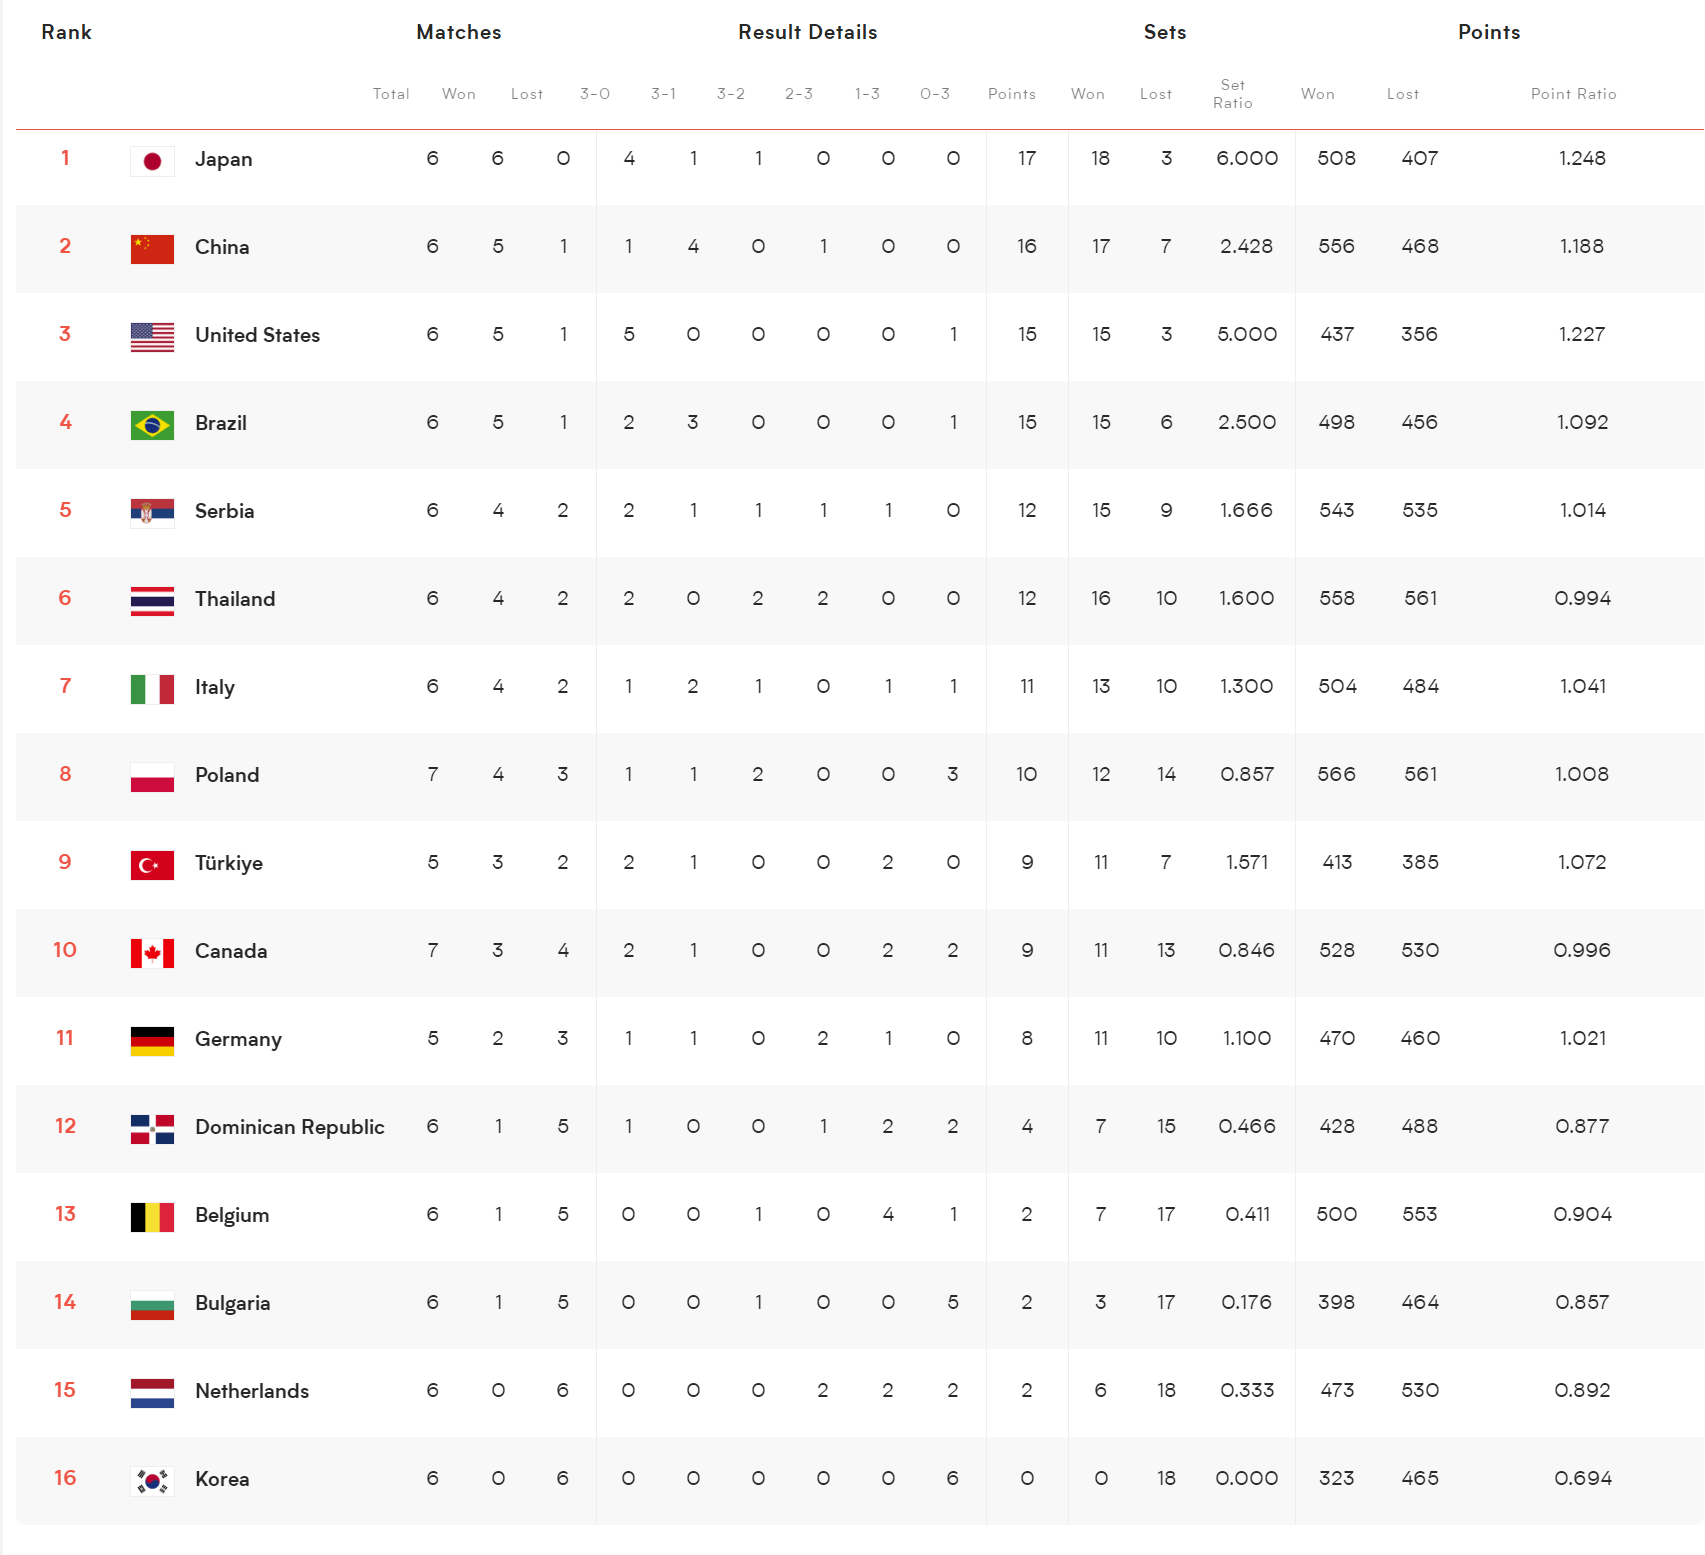This screenshot has width=1705, height=1555.
Task: Click the Point Ratio column header
Action: [x=1573, y=94]
